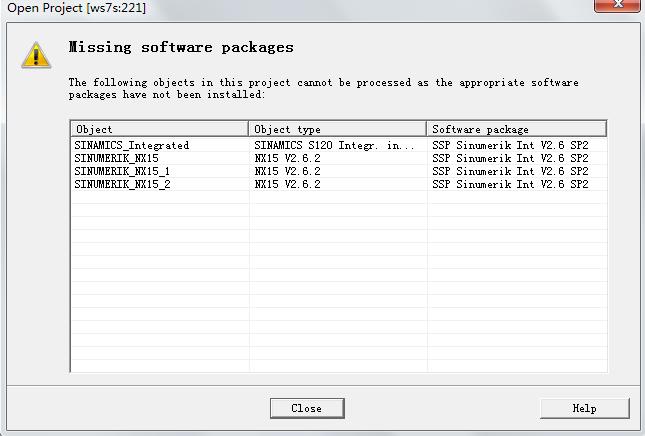This screenshot has height=436, width=645.
Task: Click the Object type column header
Action: tap(337, 129)
